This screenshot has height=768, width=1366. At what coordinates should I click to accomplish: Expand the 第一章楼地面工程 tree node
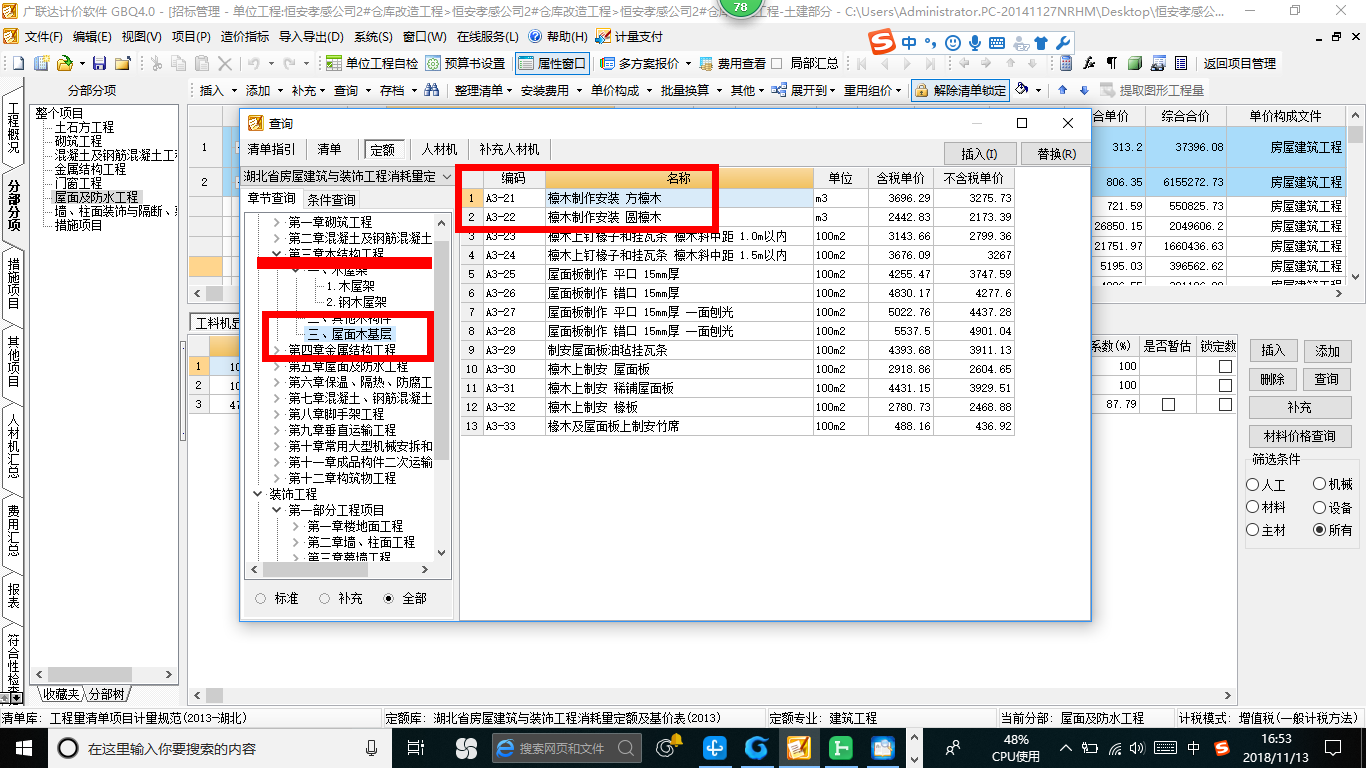click(x=296, y=526)
